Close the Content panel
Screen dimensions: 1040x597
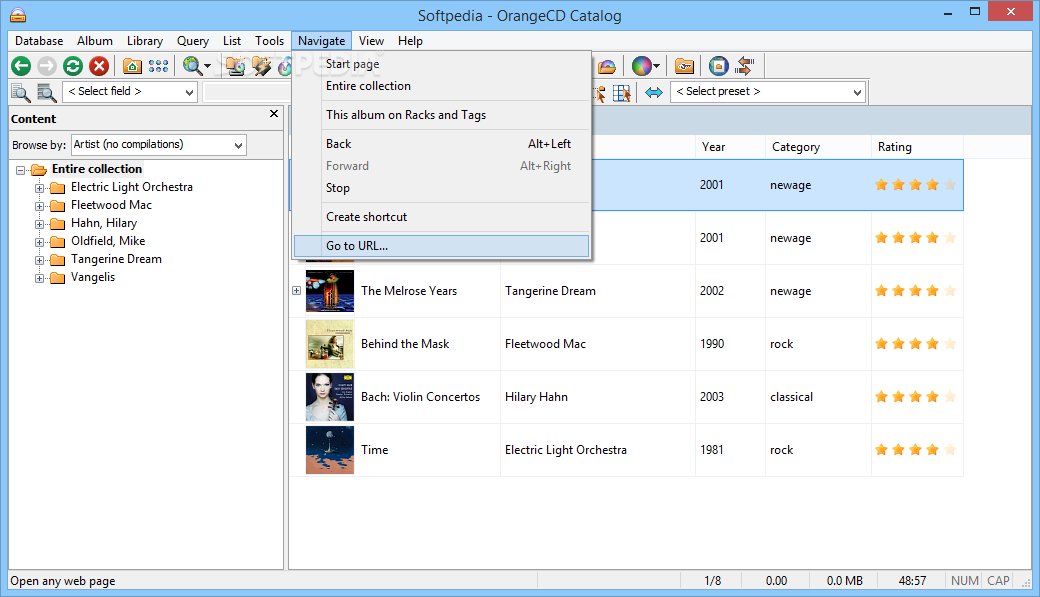point(274,114)
